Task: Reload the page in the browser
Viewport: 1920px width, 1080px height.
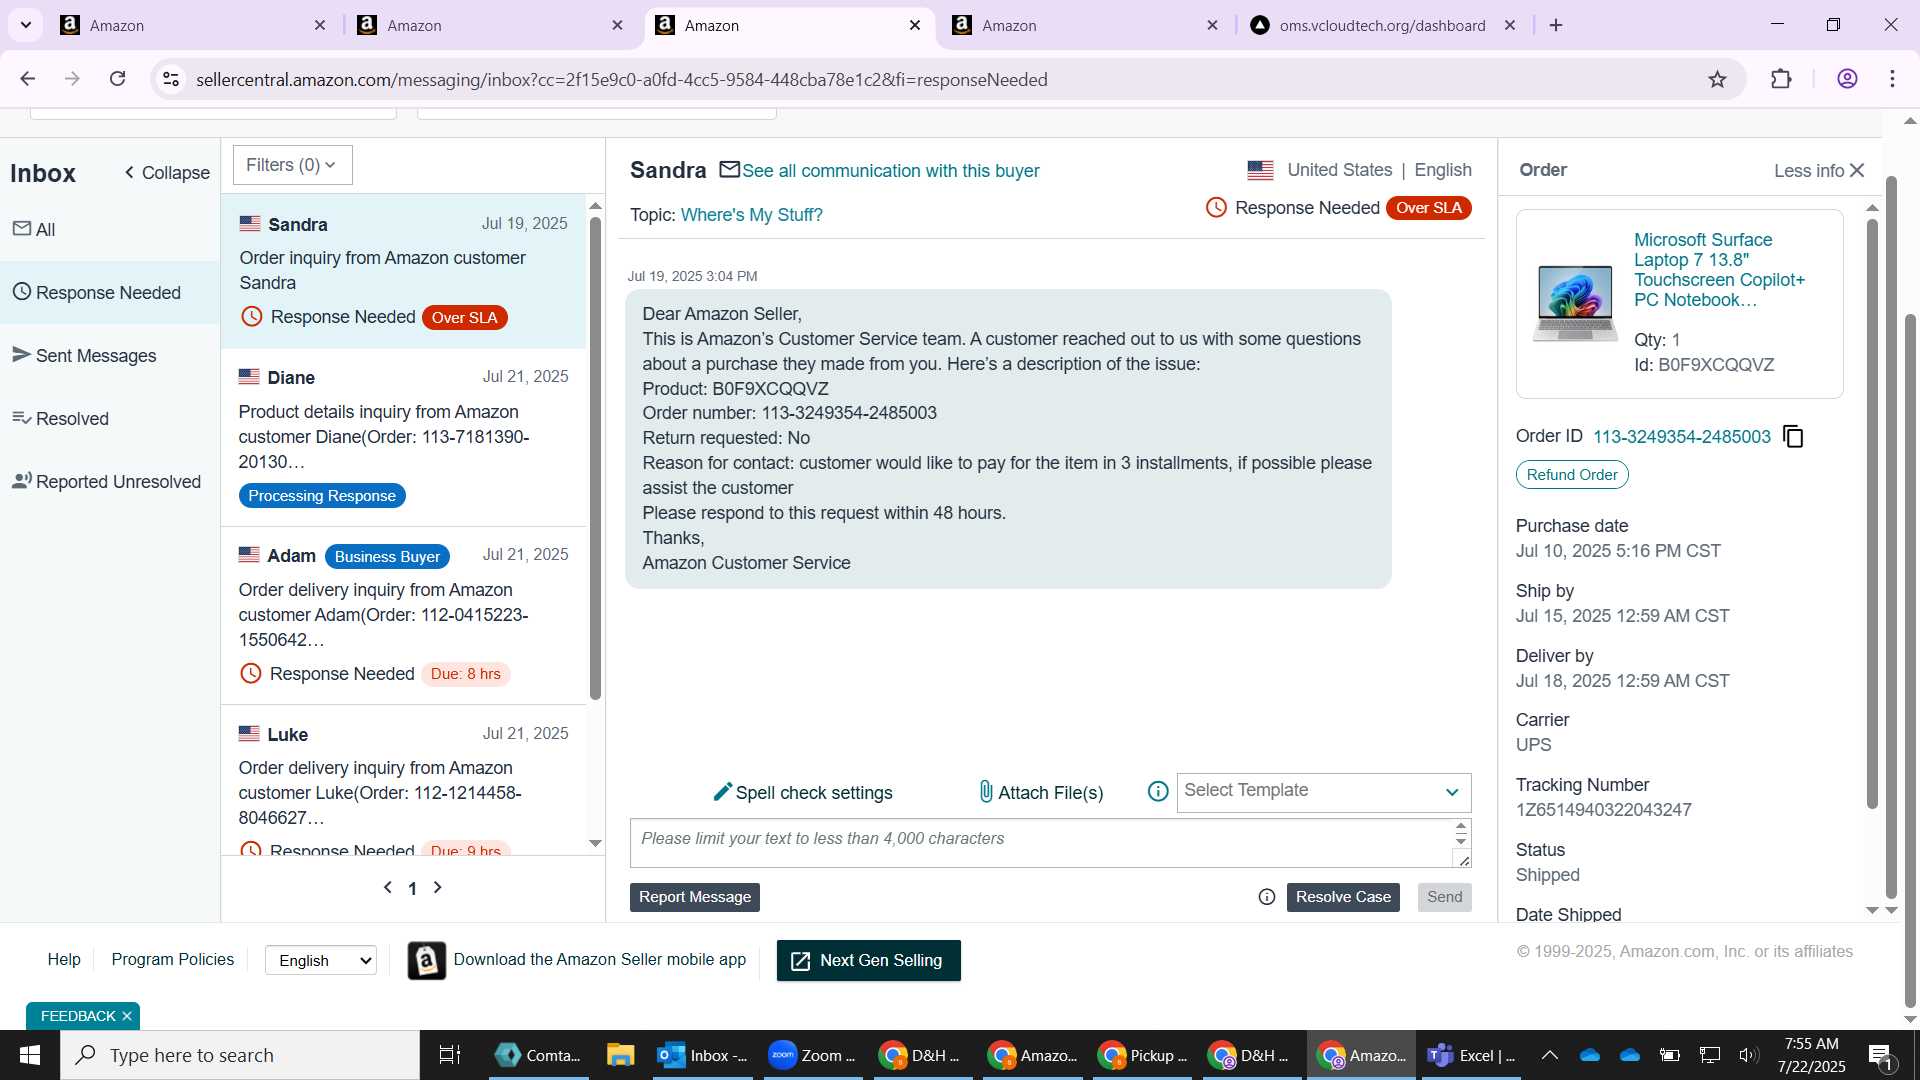Action: click(117, 79)
